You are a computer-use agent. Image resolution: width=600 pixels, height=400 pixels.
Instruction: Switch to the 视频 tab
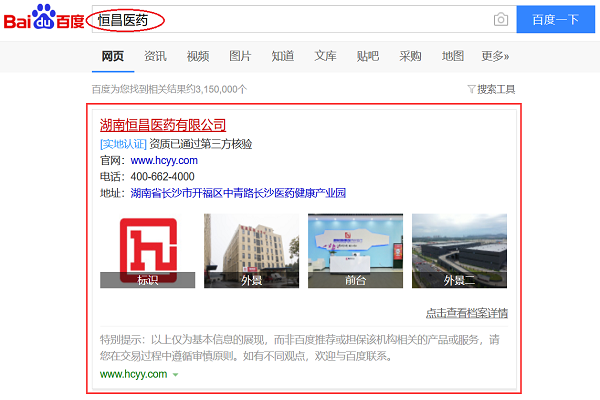(x=198, y=56)
